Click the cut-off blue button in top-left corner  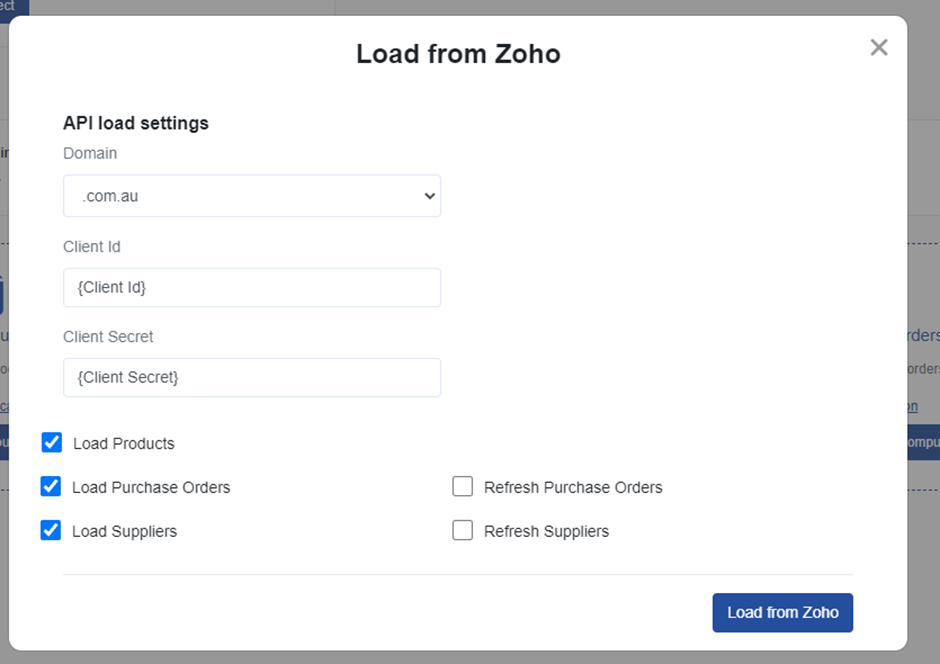tap(14, 8)
